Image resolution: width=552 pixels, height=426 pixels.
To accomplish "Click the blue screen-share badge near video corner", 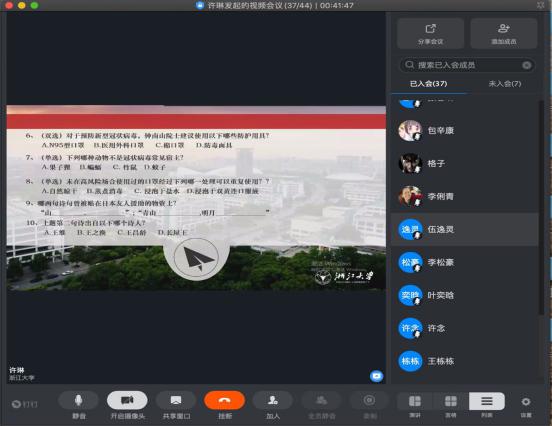I will click(376, 376).
